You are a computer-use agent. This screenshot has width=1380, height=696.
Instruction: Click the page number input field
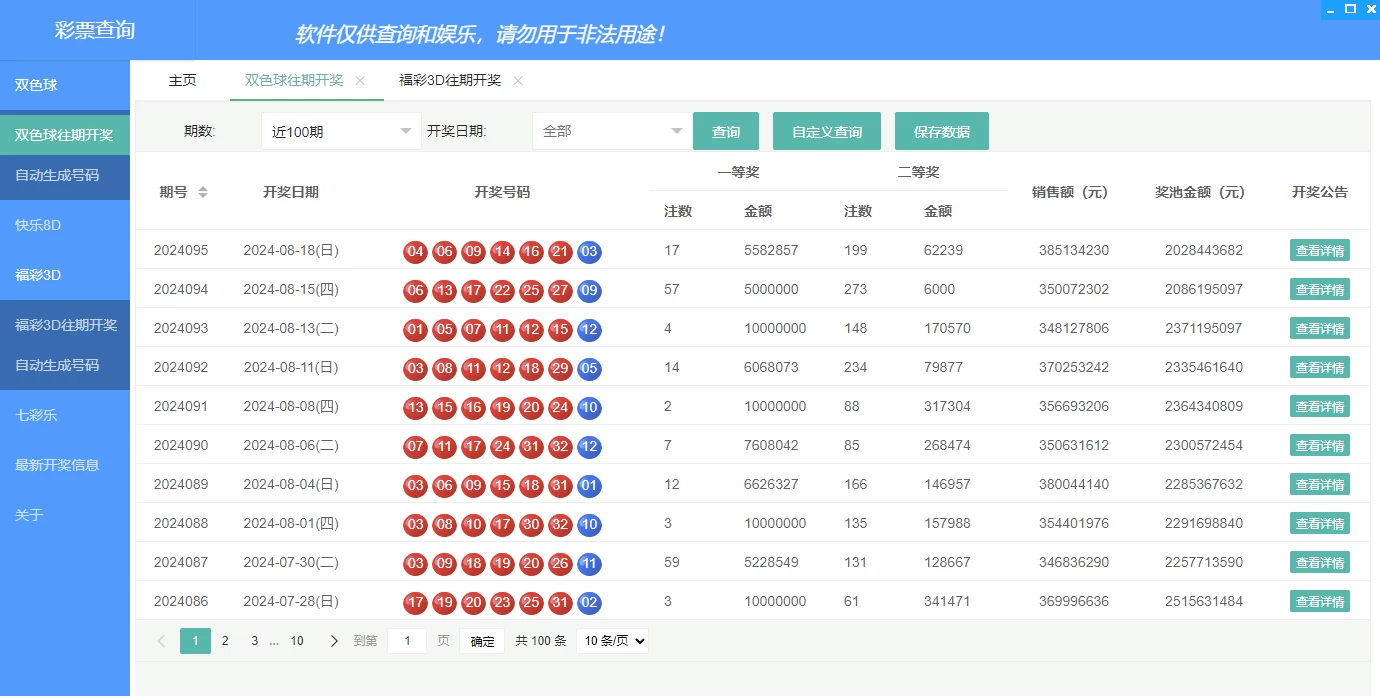point(406,641)
